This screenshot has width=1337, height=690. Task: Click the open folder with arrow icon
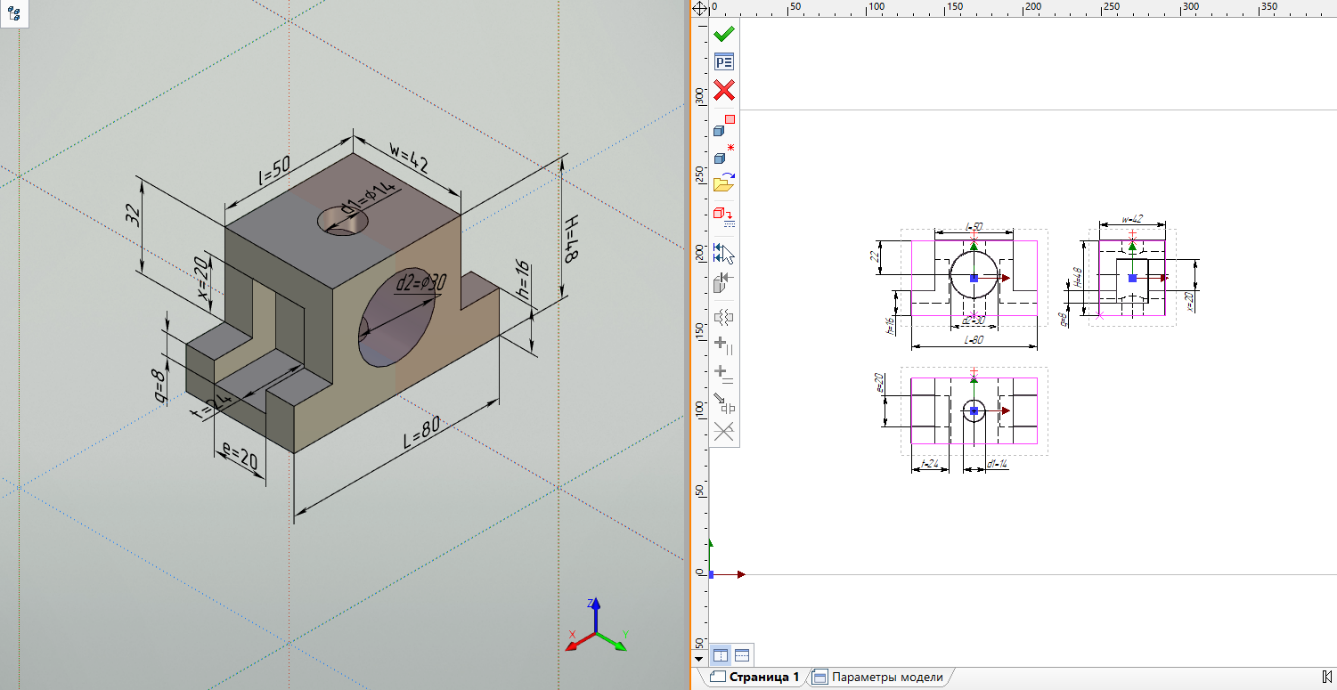pyautogui.click(x=723, y=183)
